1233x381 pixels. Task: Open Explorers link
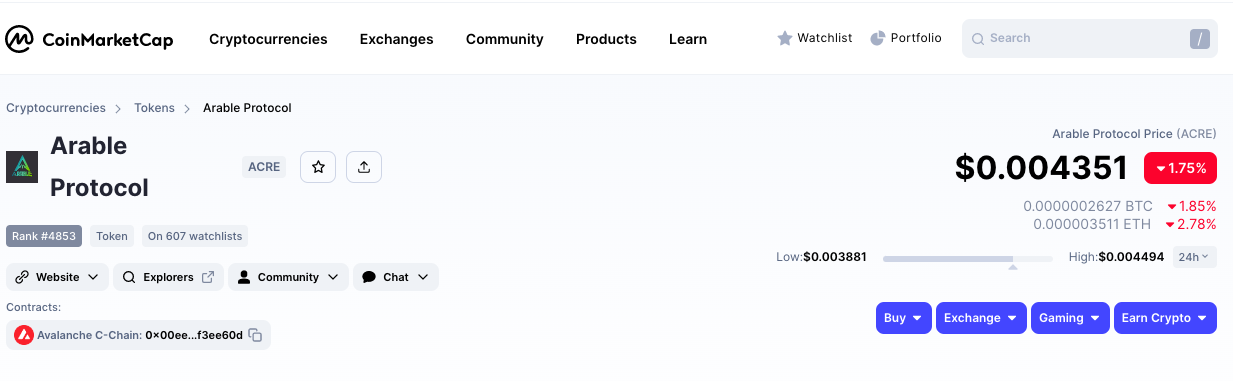point(169,277)
